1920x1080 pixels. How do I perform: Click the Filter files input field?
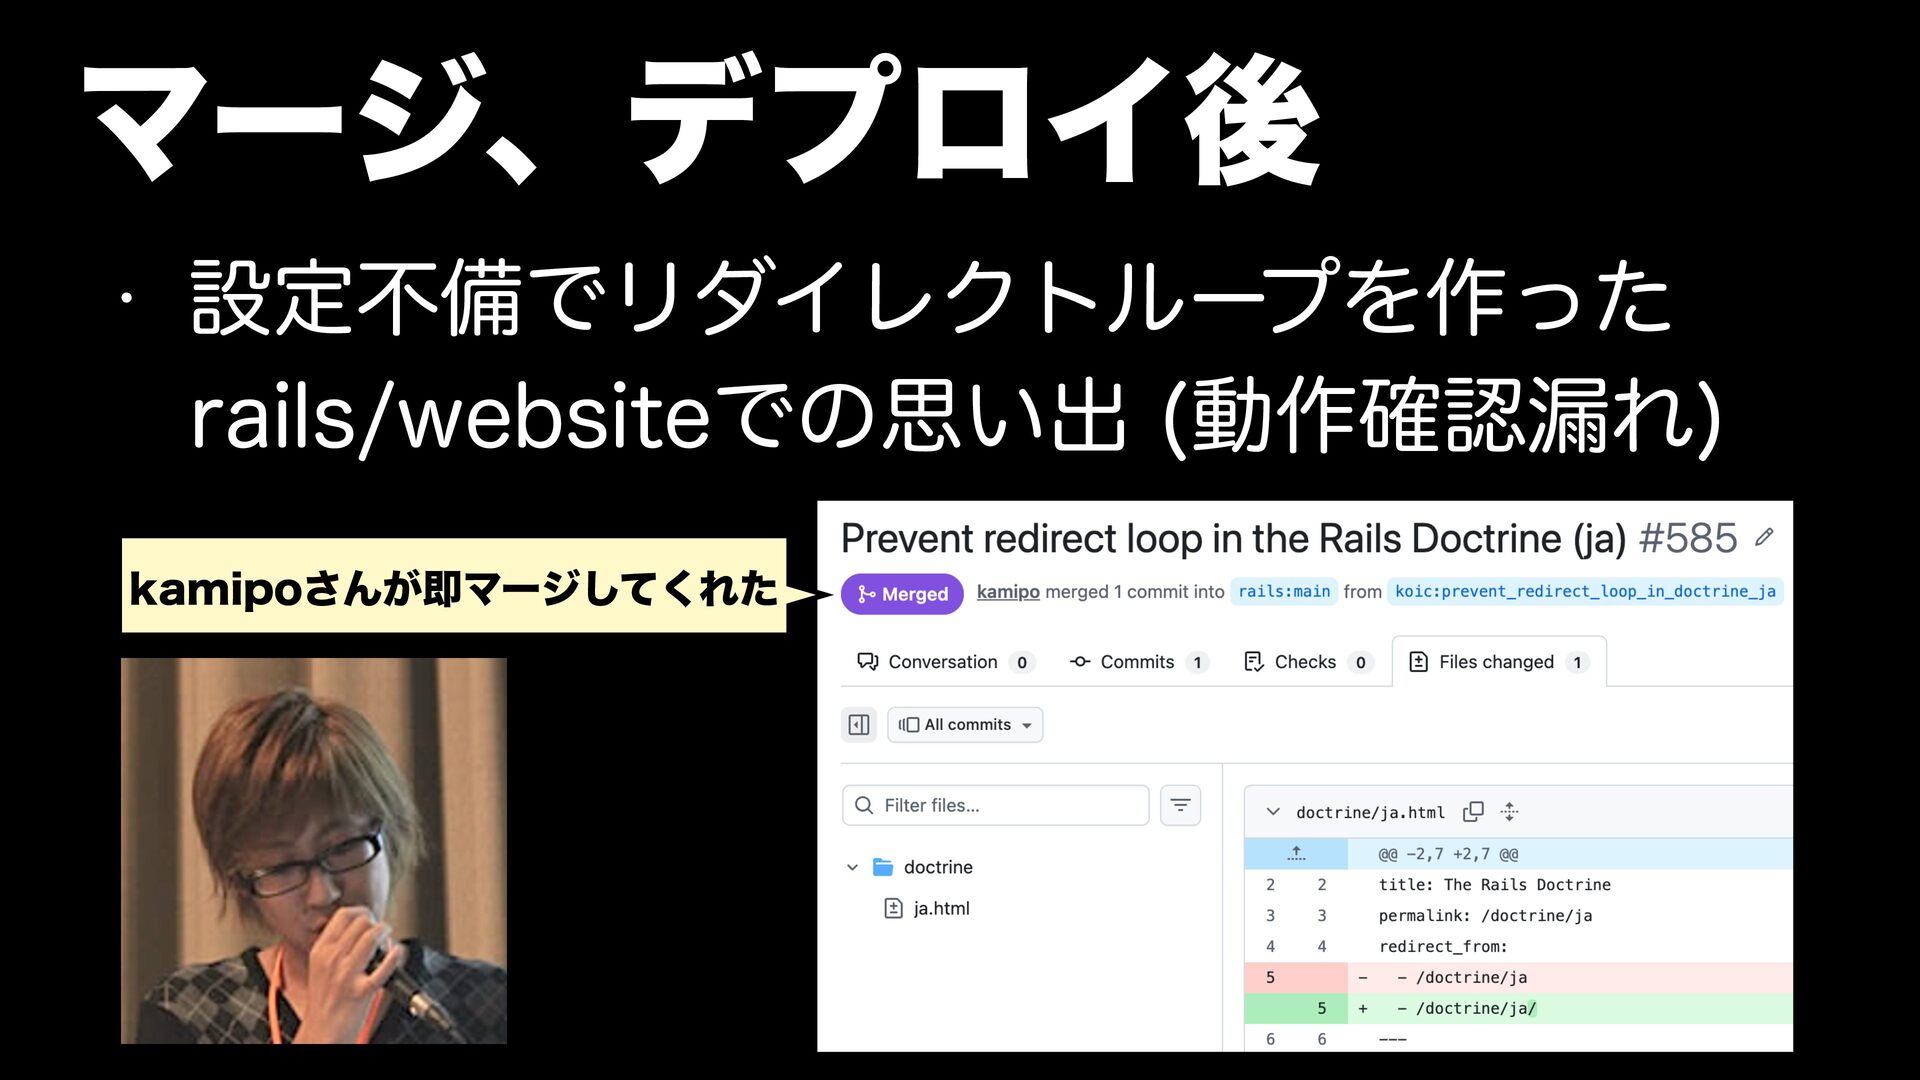tap(996, 805)
